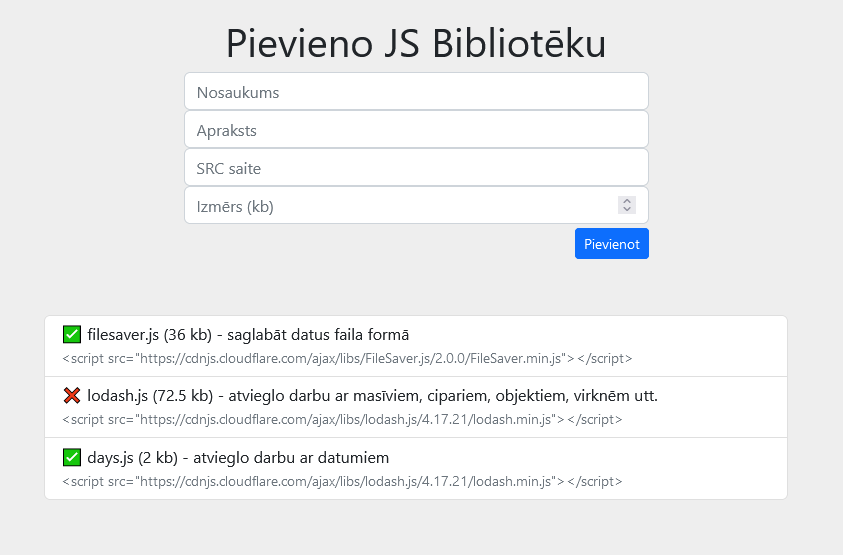Select the filesaver.js (36 kb) title text
The height and width of the screenshot is (555, 843).
[248, 335]
